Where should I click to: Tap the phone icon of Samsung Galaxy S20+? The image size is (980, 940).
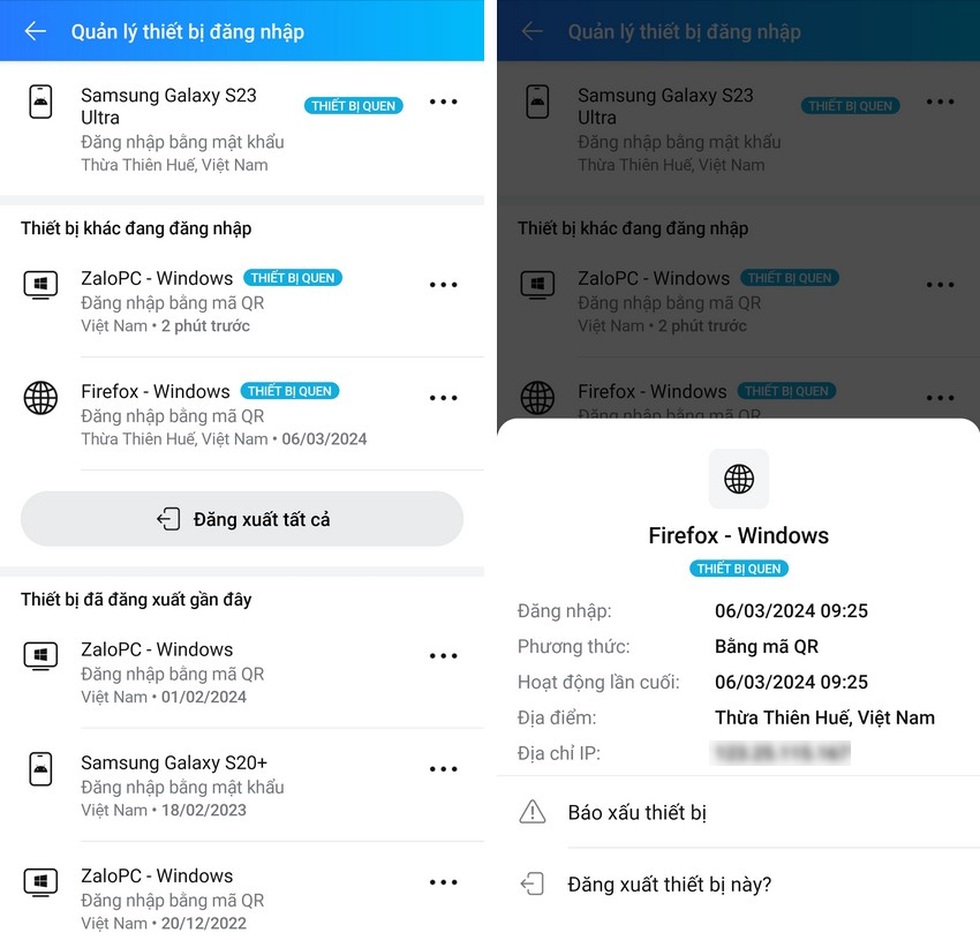click(x=40, y=769)
